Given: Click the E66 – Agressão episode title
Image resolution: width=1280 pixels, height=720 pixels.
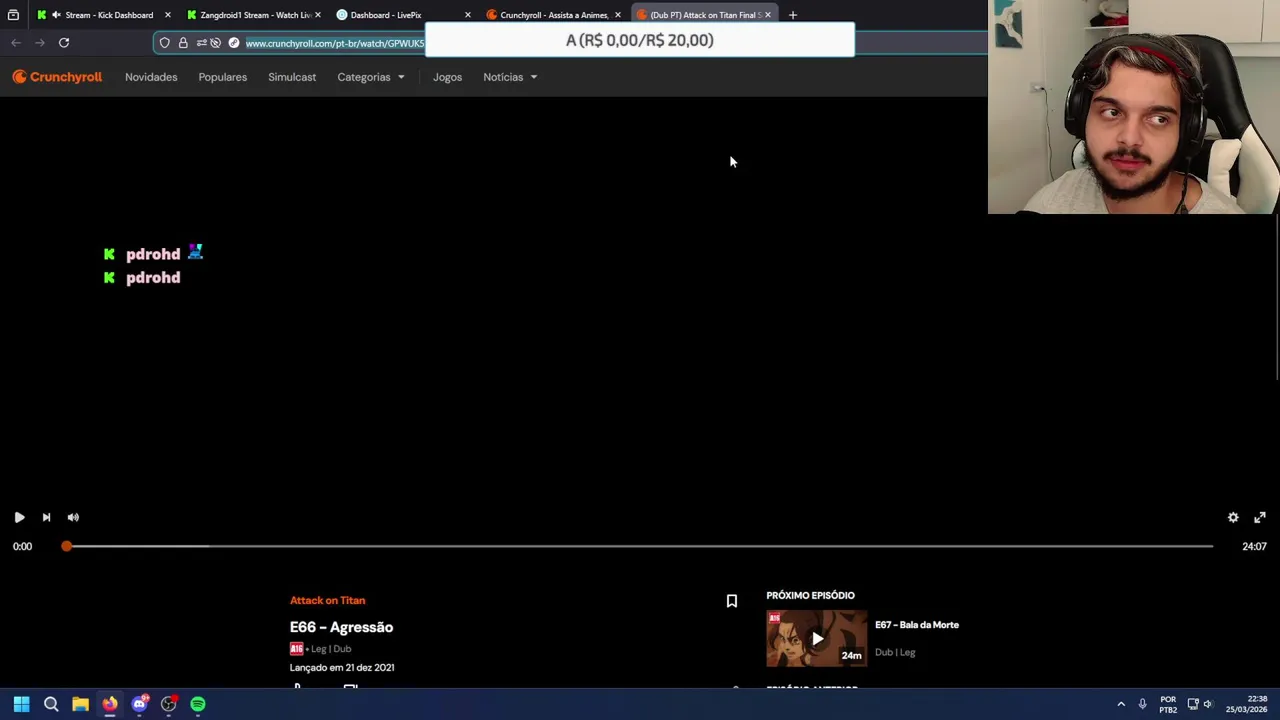Looking at the screenshot, I should pos(341,627).
